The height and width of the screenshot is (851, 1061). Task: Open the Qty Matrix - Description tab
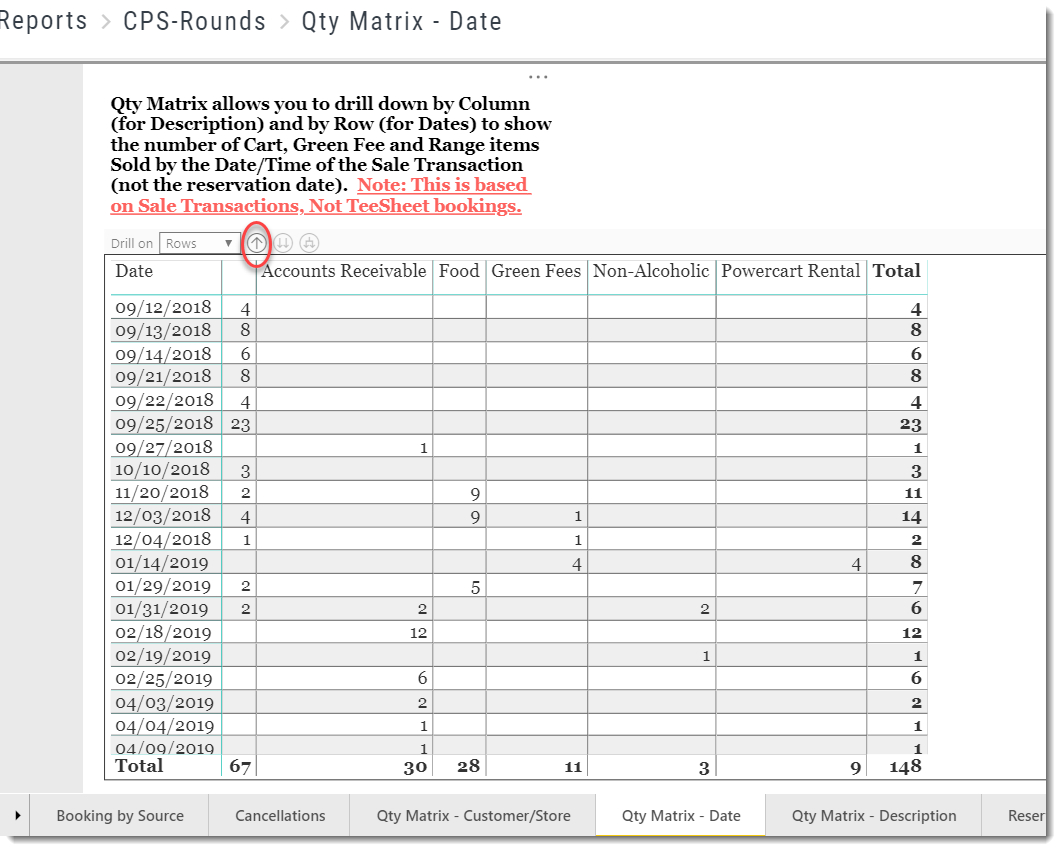pyautogui.click(x=873, y=815)
